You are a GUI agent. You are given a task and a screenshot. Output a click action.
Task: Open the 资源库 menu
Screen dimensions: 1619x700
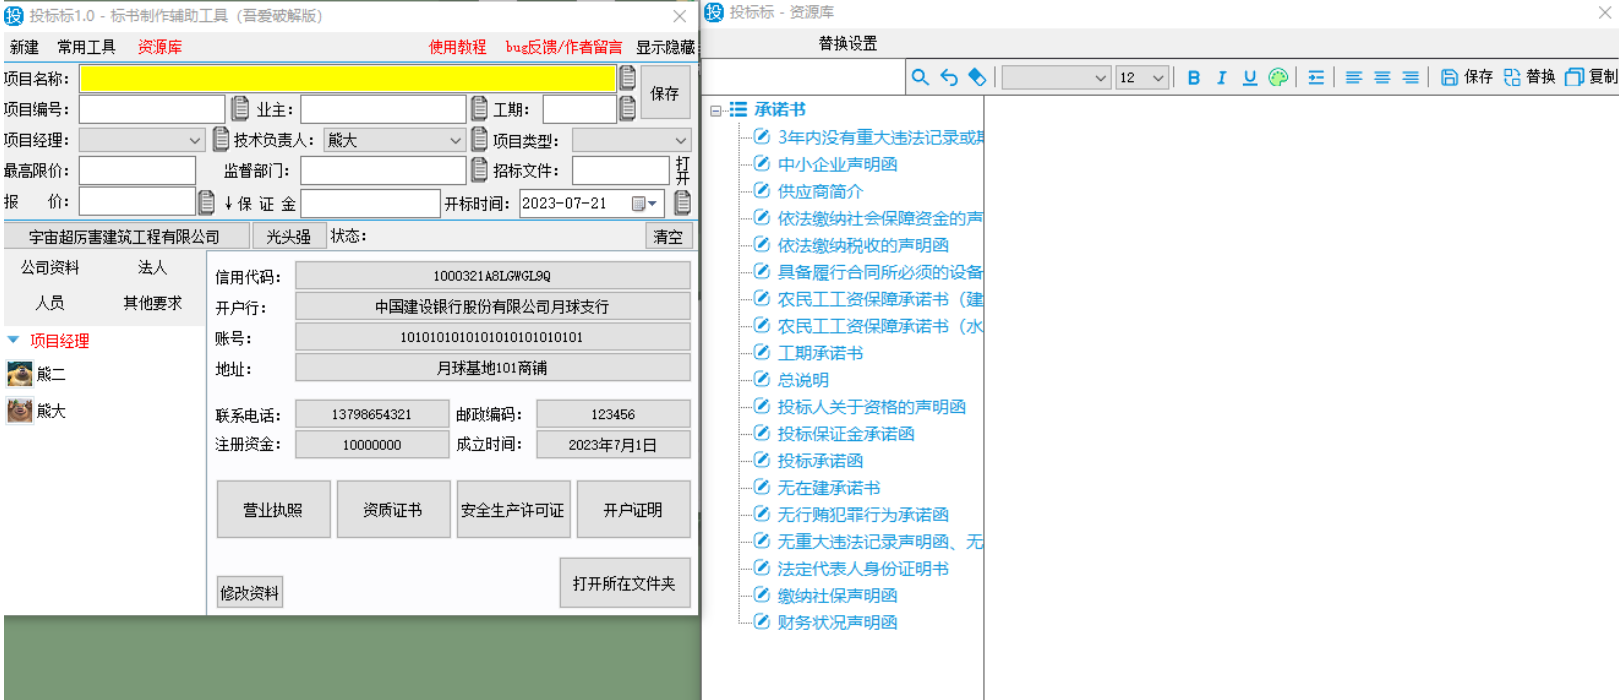tap(159, 47)
